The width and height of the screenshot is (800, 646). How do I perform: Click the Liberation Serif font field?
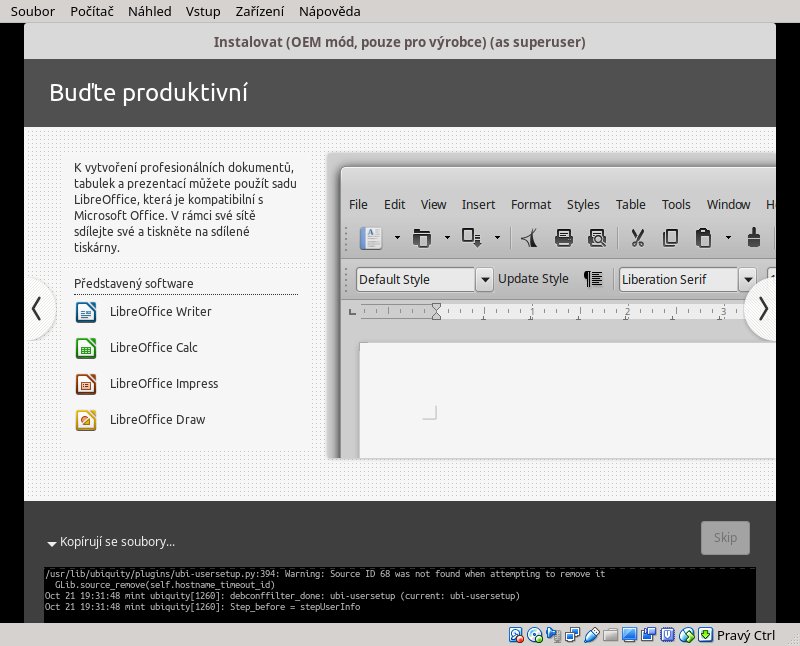pyautogui.click(x=679, y=280)
